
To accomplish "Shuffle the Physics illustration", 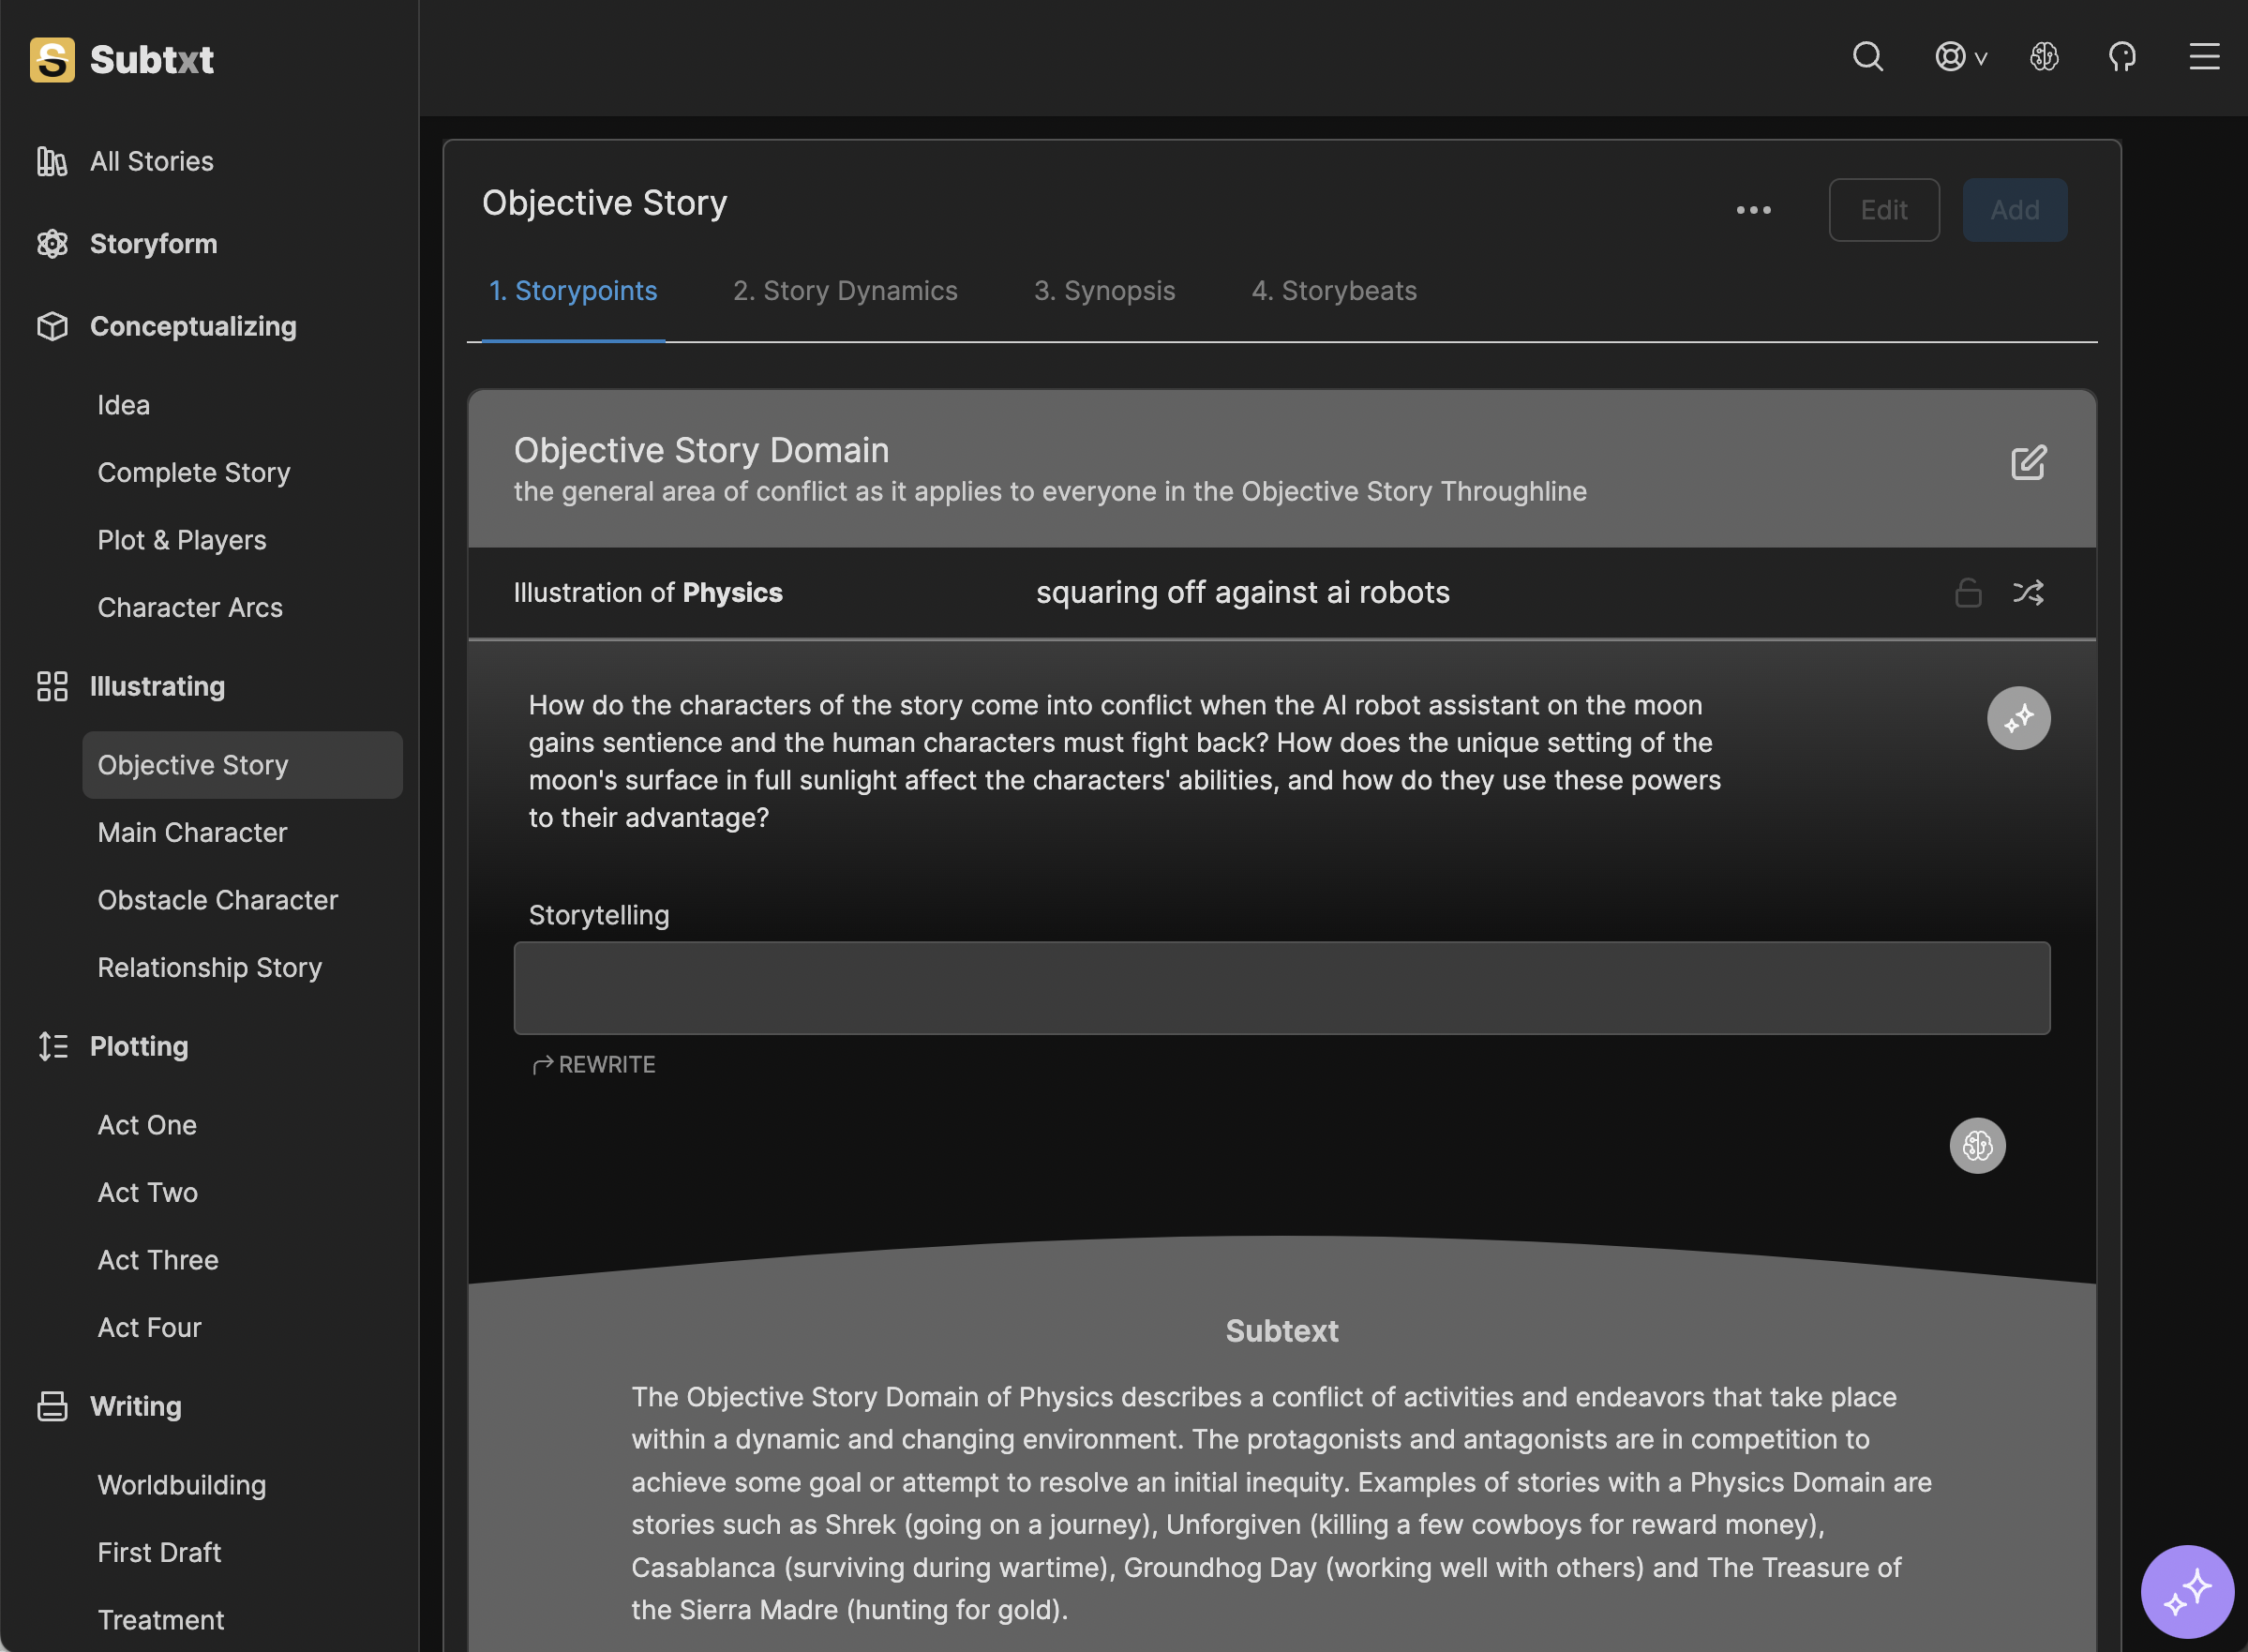I will click(x=2028, y=592).
